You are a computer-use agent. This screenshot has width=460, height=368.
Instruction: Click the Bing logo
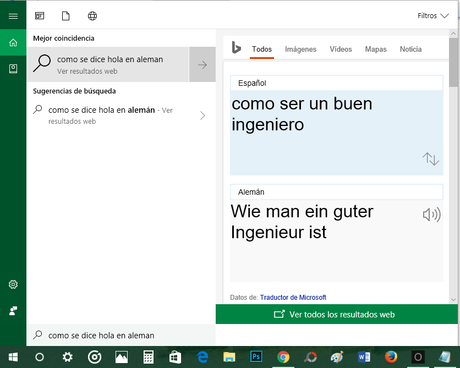coord(236,48)
